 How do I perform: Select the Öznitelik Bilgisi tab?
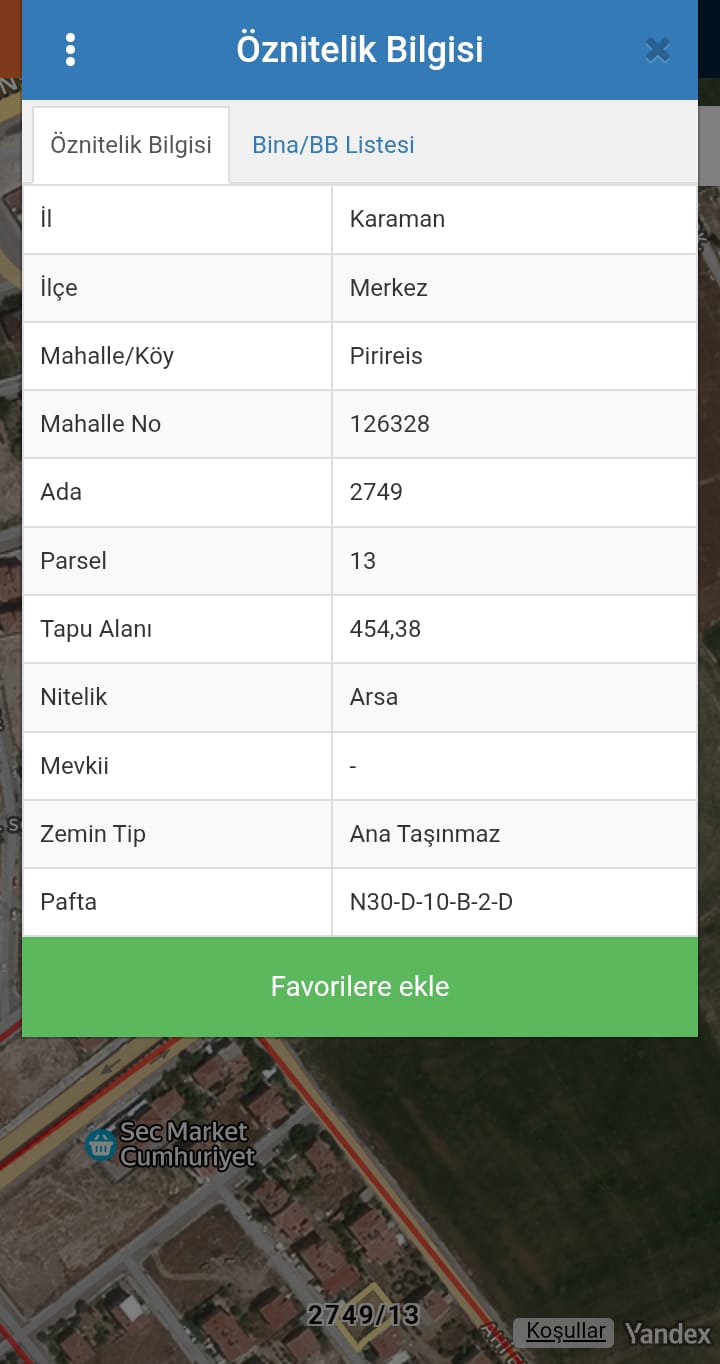click(x=131, y=145)
